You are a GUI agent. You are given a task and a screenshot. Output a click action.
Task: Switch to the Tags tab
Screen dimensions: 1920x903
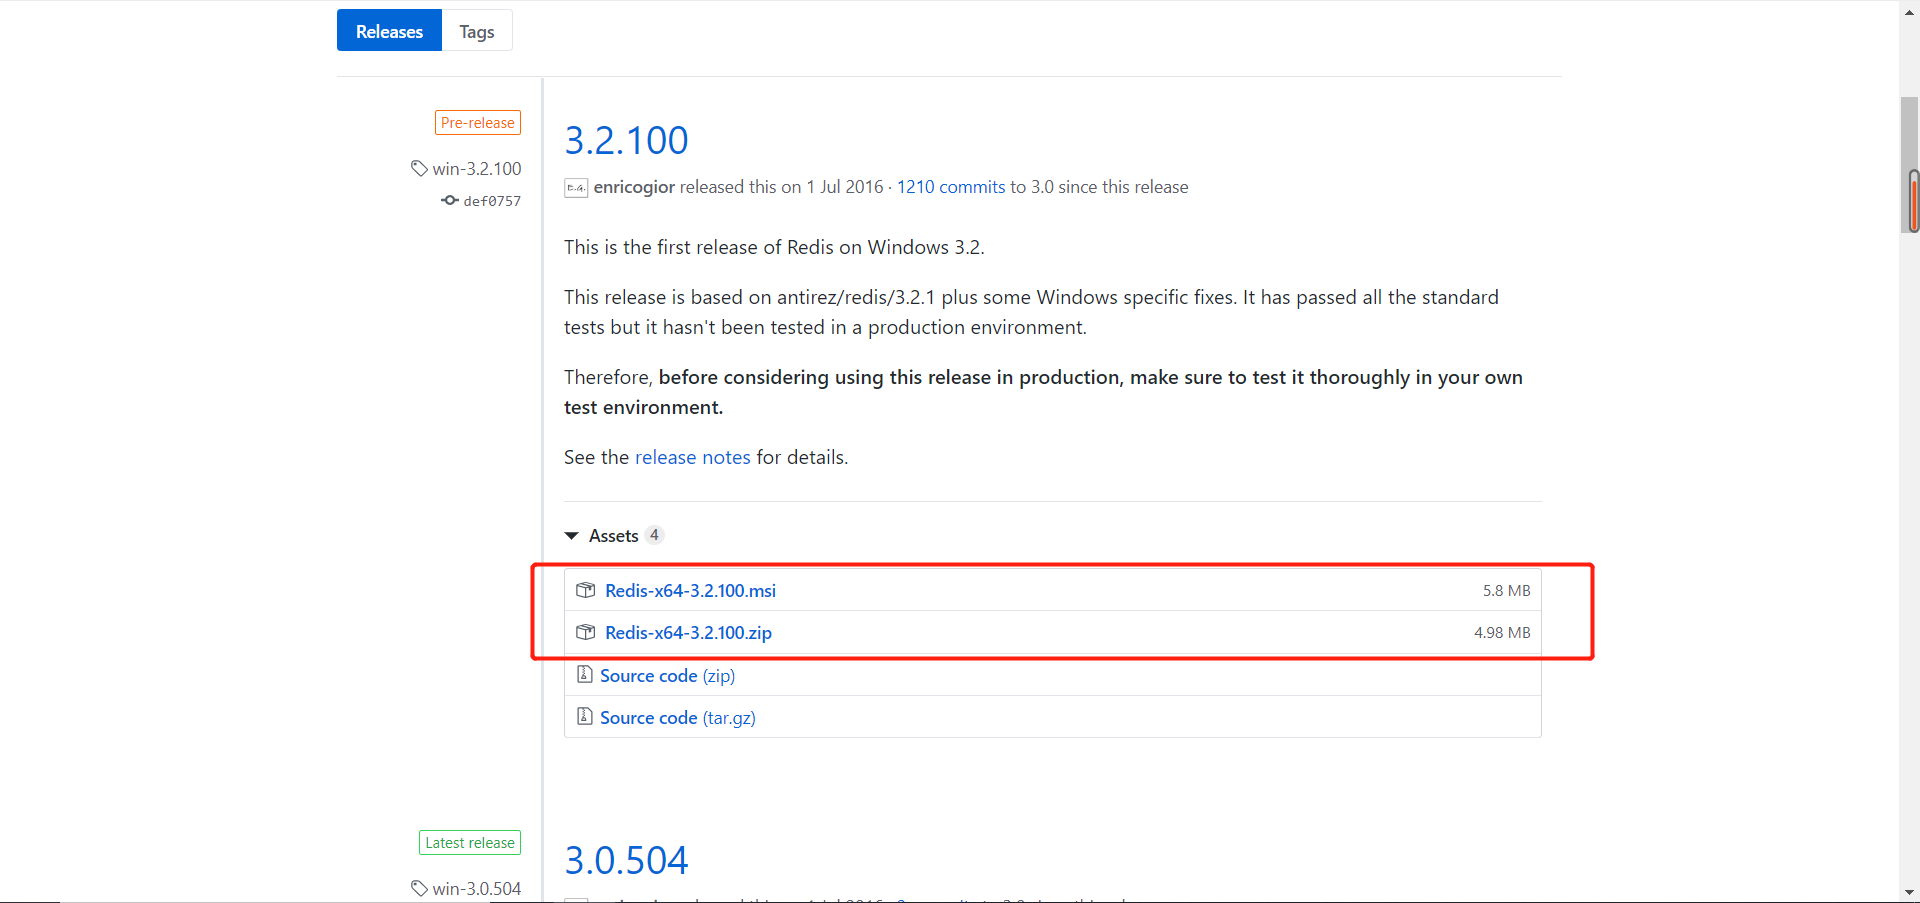(477, 31)
